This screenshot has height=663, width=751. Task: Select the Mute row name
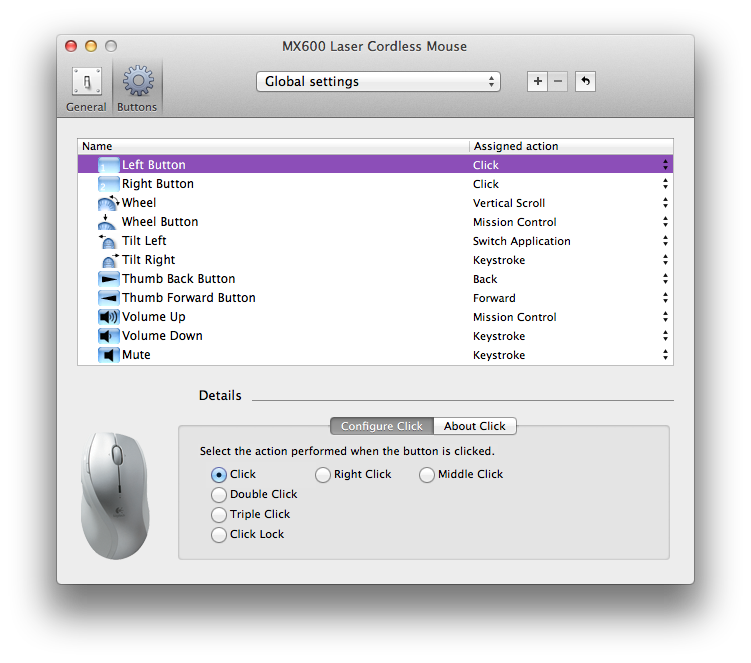point(137,355)
